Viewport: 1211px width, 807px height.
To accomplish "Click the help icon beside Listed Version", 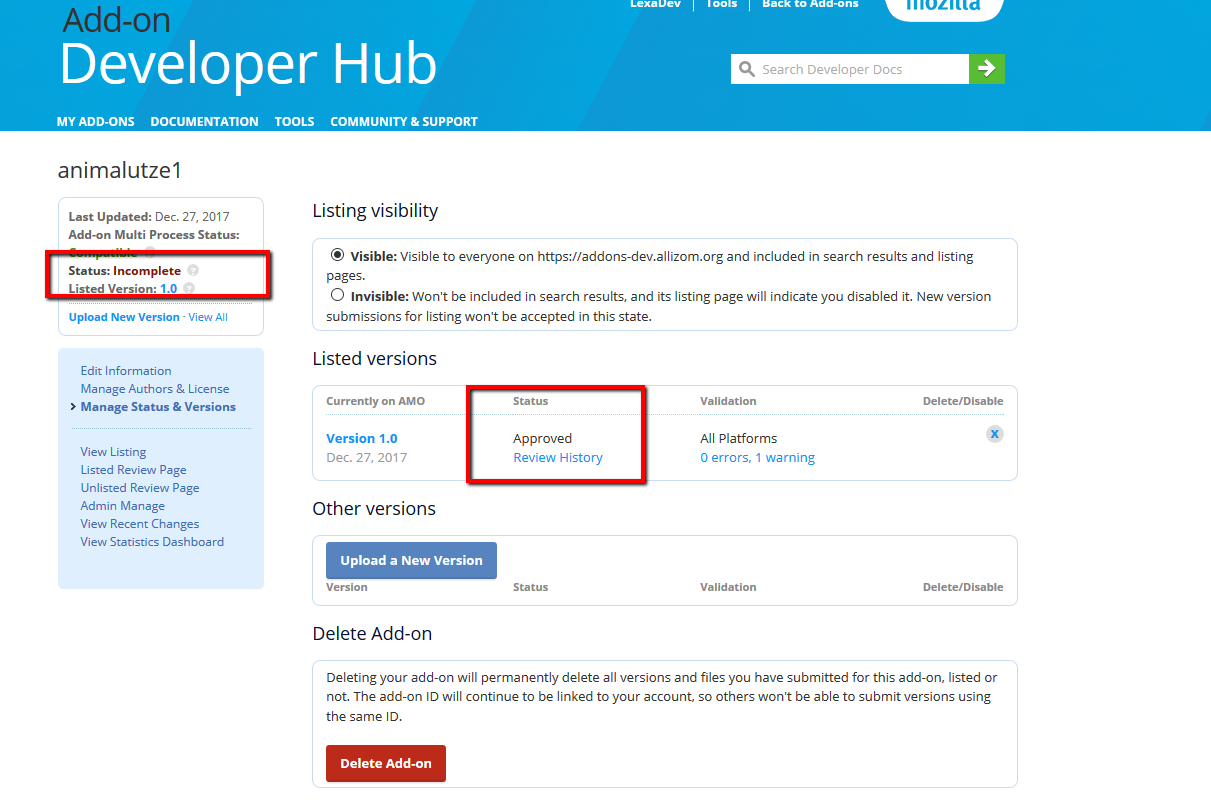I will point(188,288).
